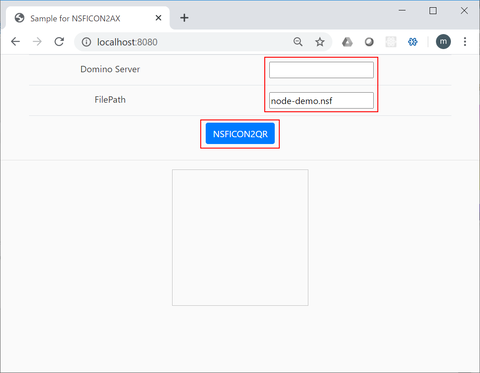Open the site information icon in address bar
This screenshot has height=373, width=480.
86,42
